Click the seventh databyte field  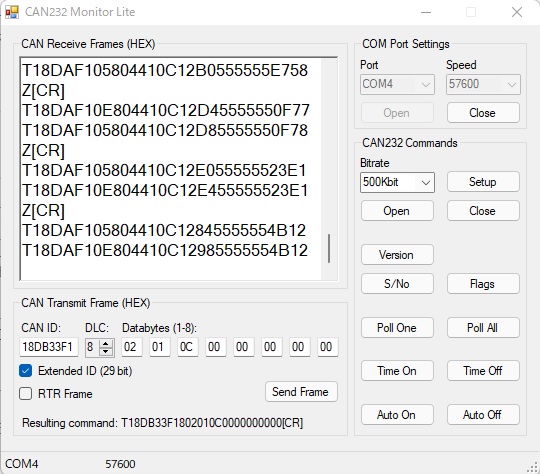click(300, 347)
